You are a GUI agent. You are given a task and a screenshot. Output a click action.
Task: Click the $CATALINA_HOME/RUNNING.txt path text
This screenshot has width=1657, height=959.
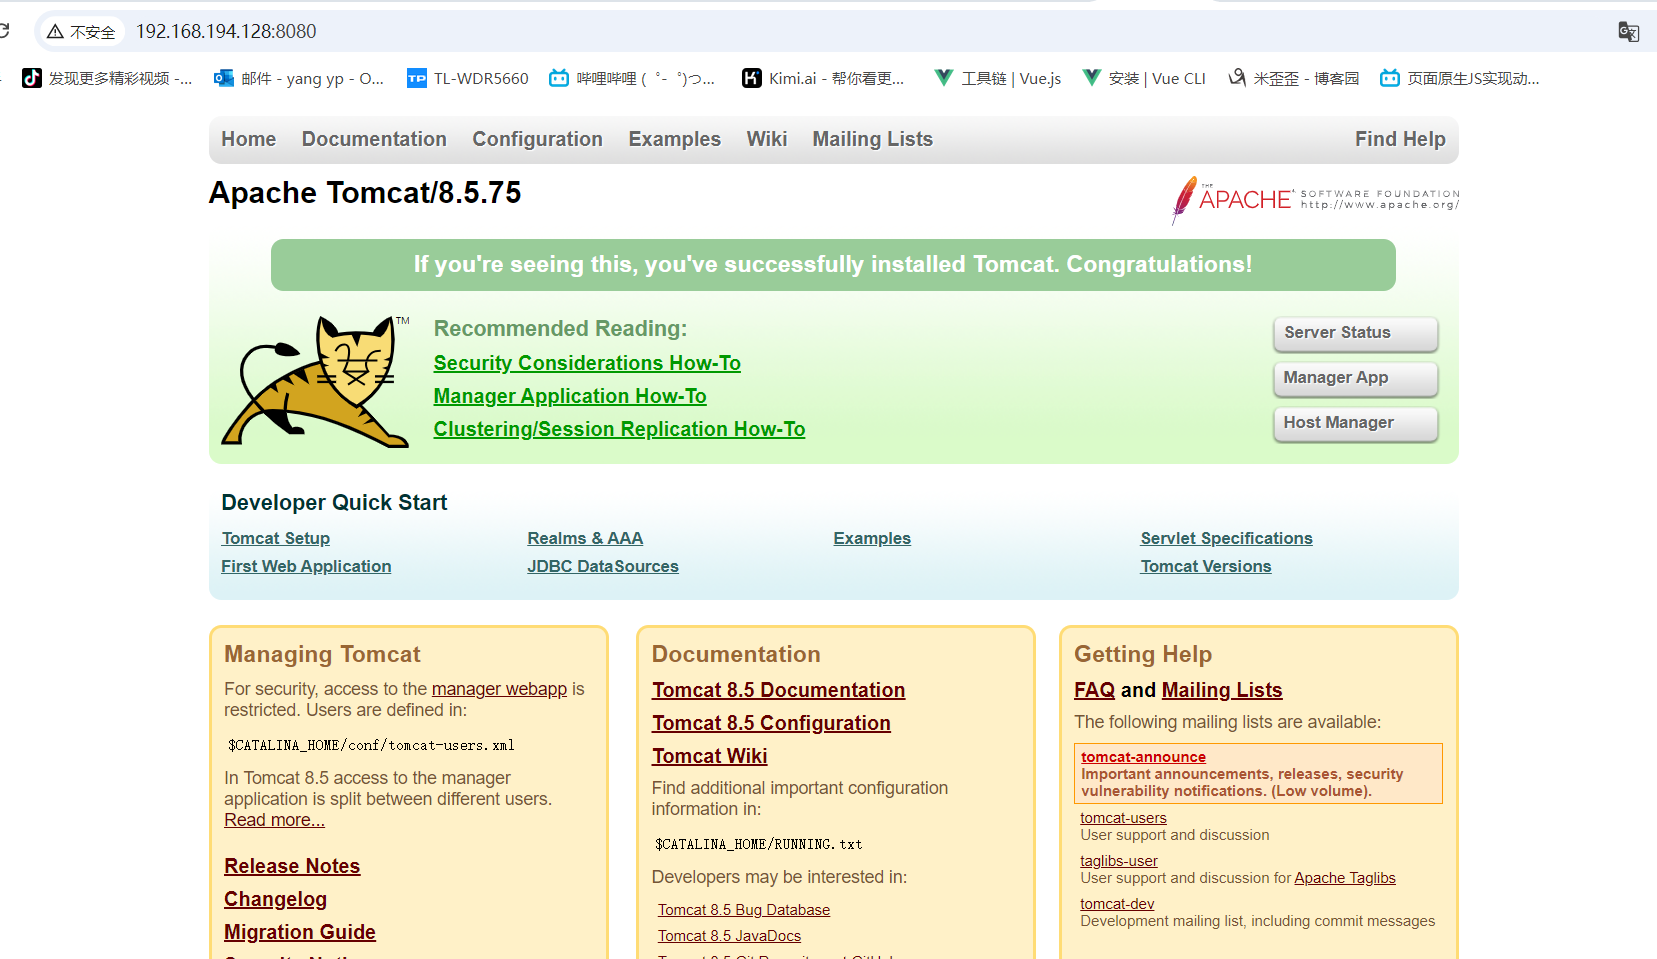pyautogui.click(x=759, y=844)
